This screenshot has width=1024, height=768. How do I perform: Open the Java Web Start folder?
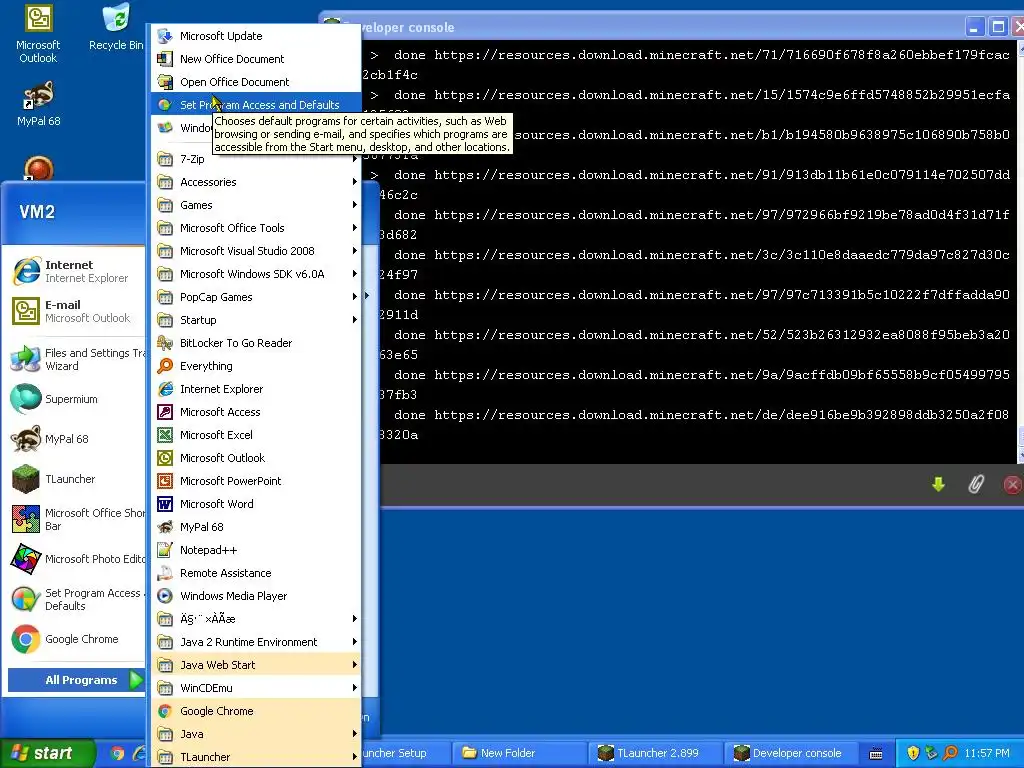(256, 665)
